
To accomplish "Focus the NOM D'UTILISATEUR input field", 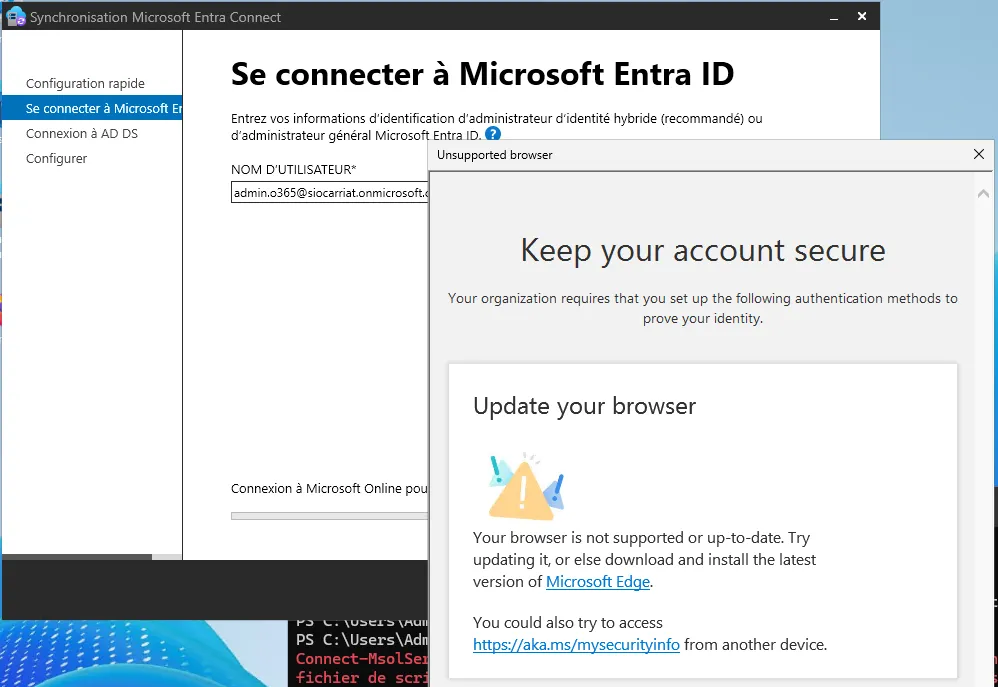I will pyautogui.click(x=328, y=193).
